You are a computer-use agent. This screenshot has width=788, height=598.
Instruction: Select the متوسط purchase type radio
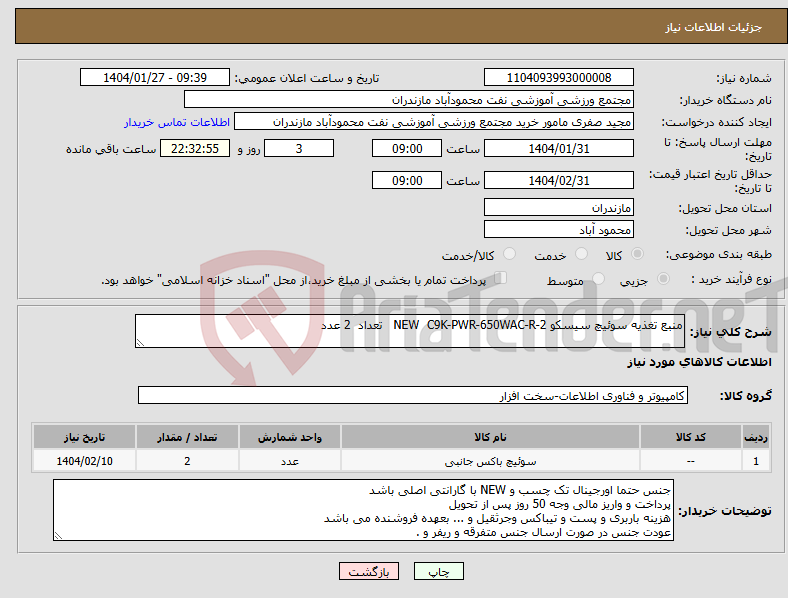598,278
